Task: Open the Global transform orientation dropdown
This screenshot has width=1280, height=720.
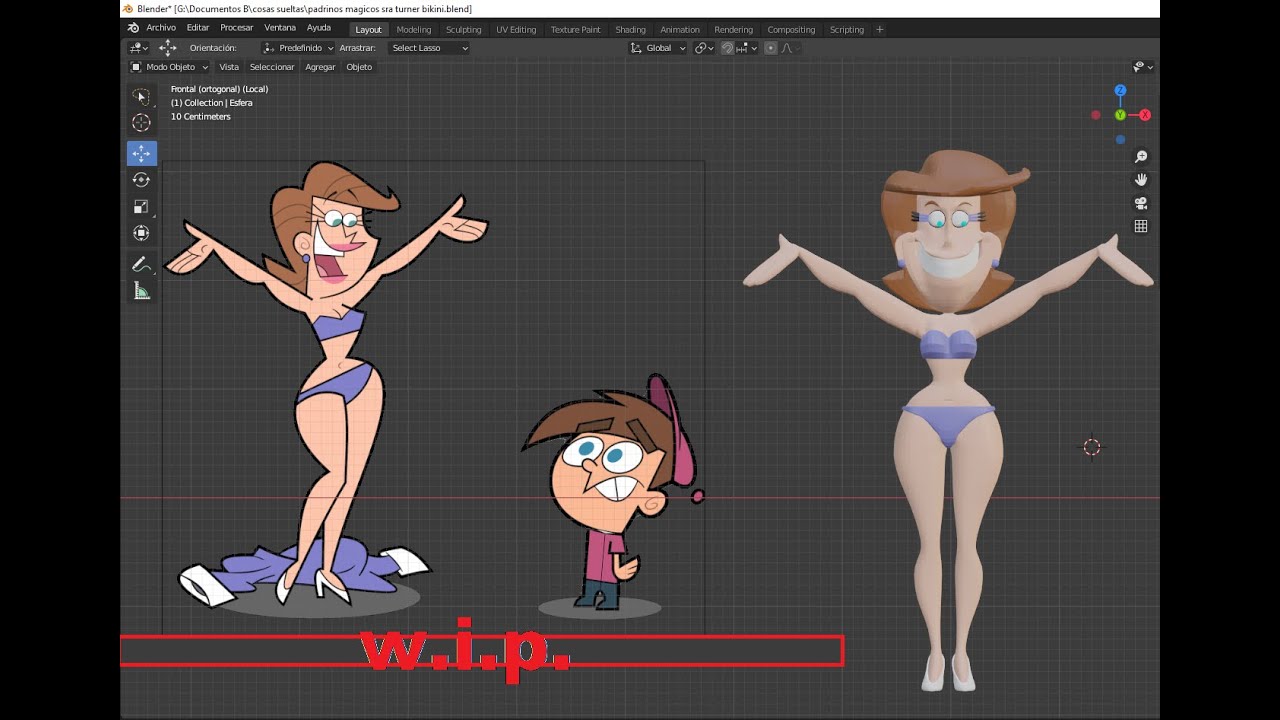Action: click(x=658, y=48)
